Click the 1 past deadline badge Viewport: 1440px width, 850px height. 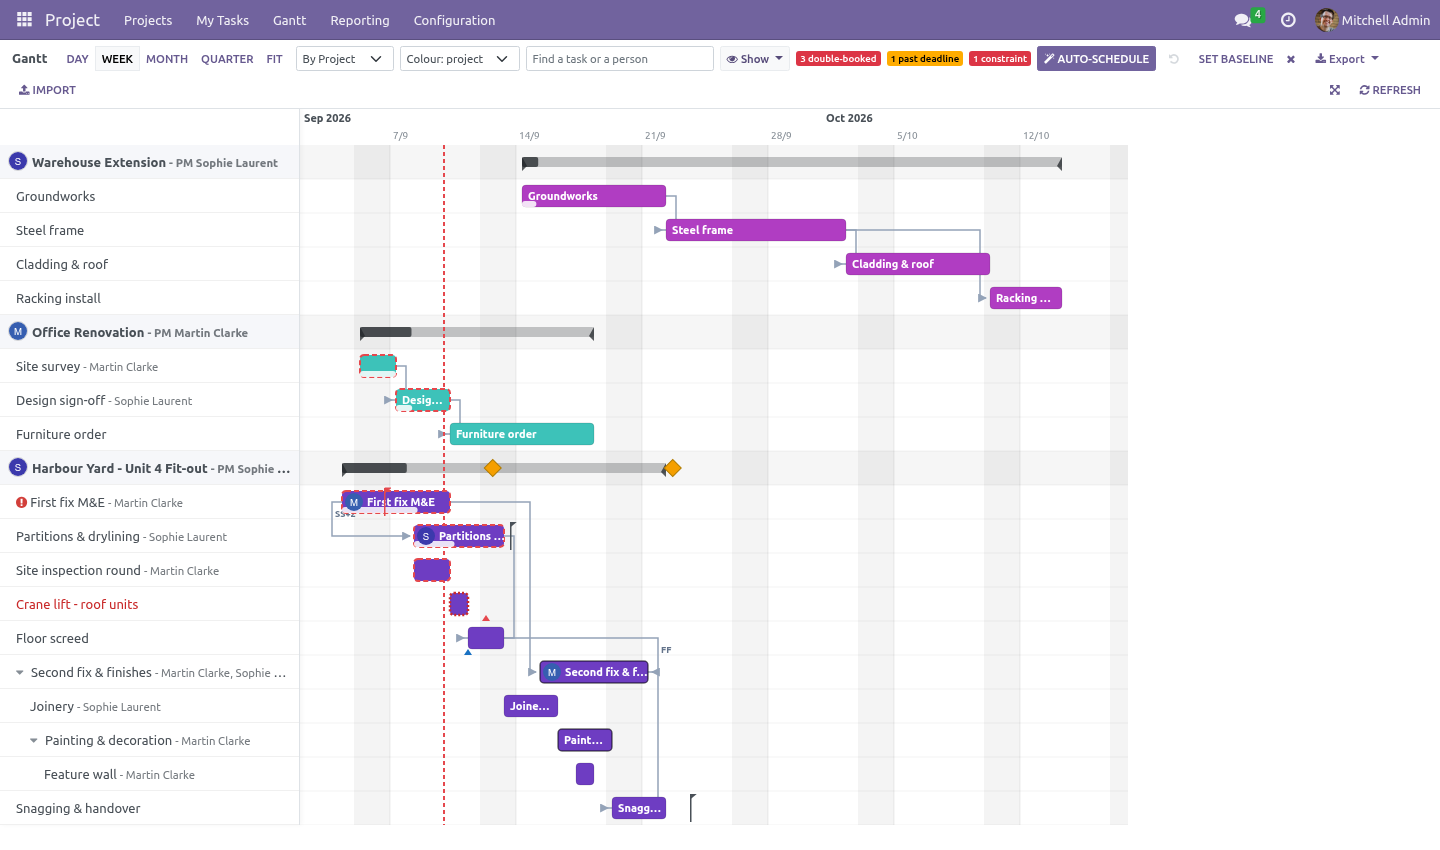pyautogui.click(x=925, y=59)
